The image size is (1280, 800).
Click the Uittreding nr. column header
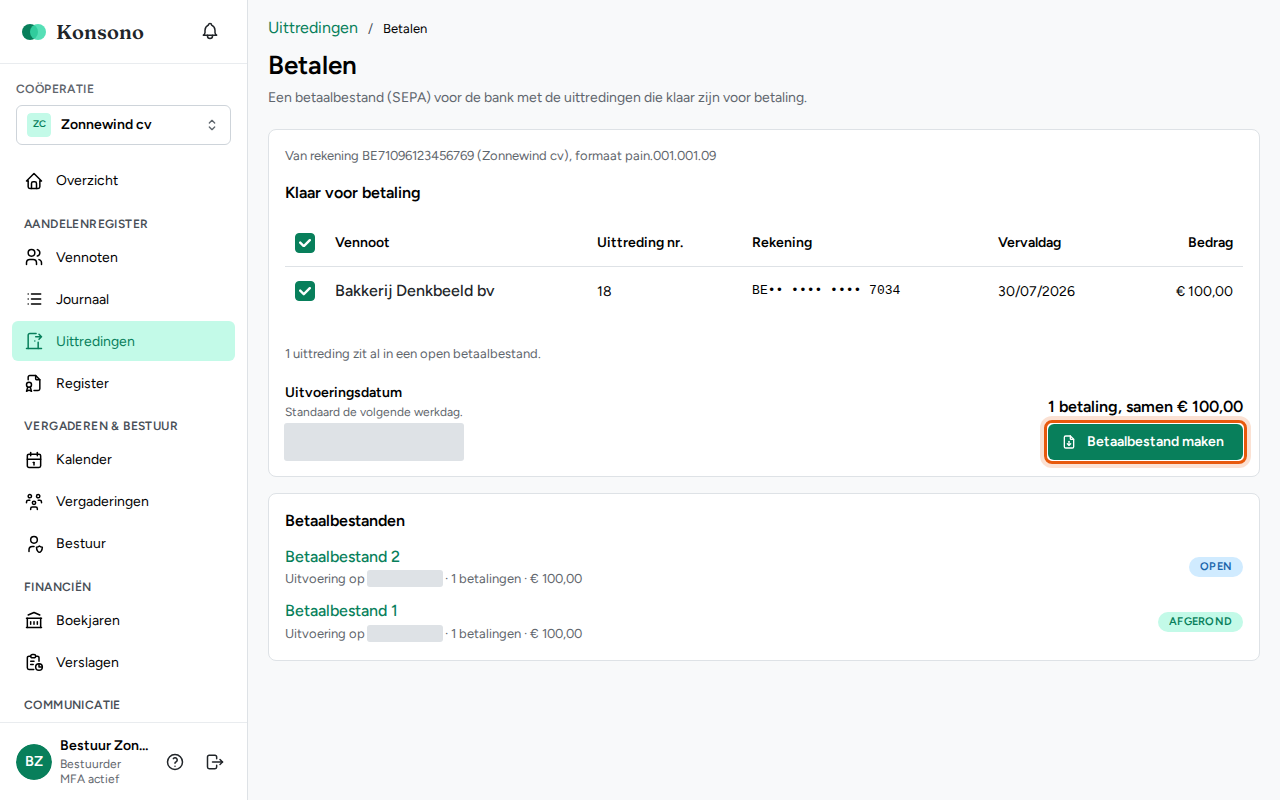pos(640,243)
